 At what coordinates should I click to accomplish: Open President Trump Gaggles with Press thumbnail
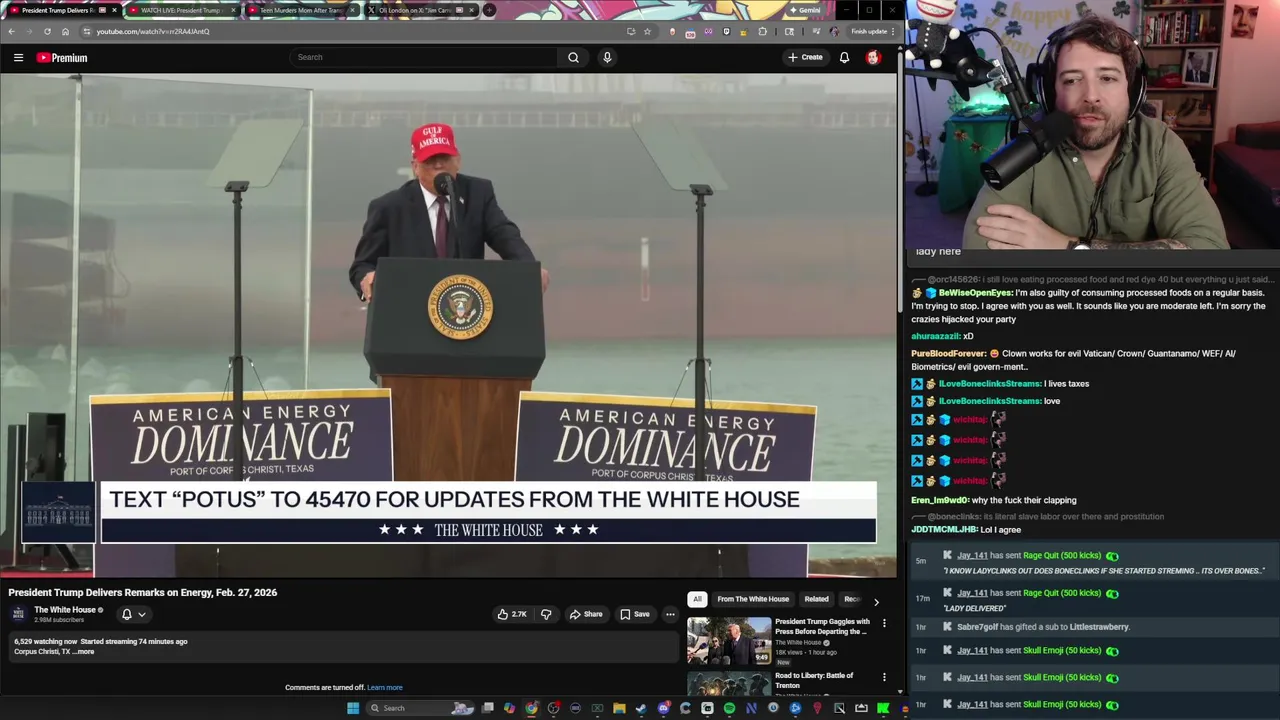point(729,640)
